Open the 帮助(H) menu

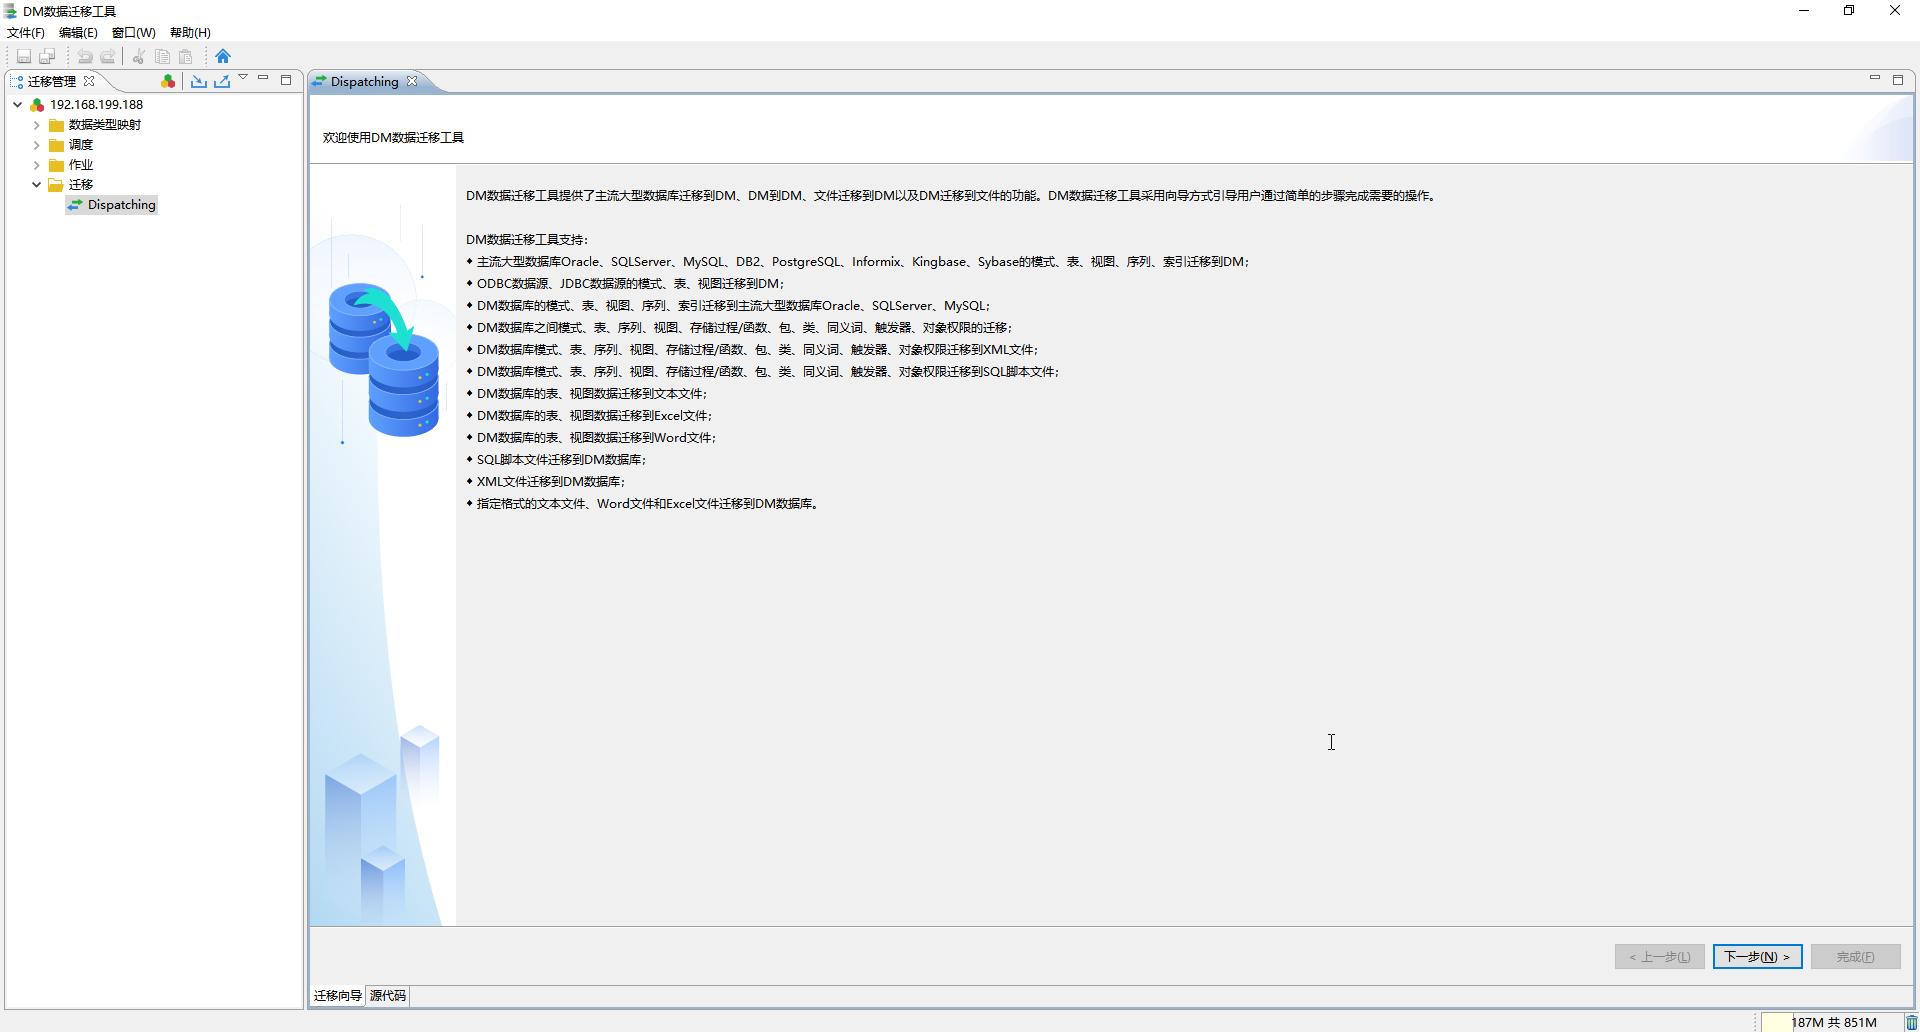190,33
